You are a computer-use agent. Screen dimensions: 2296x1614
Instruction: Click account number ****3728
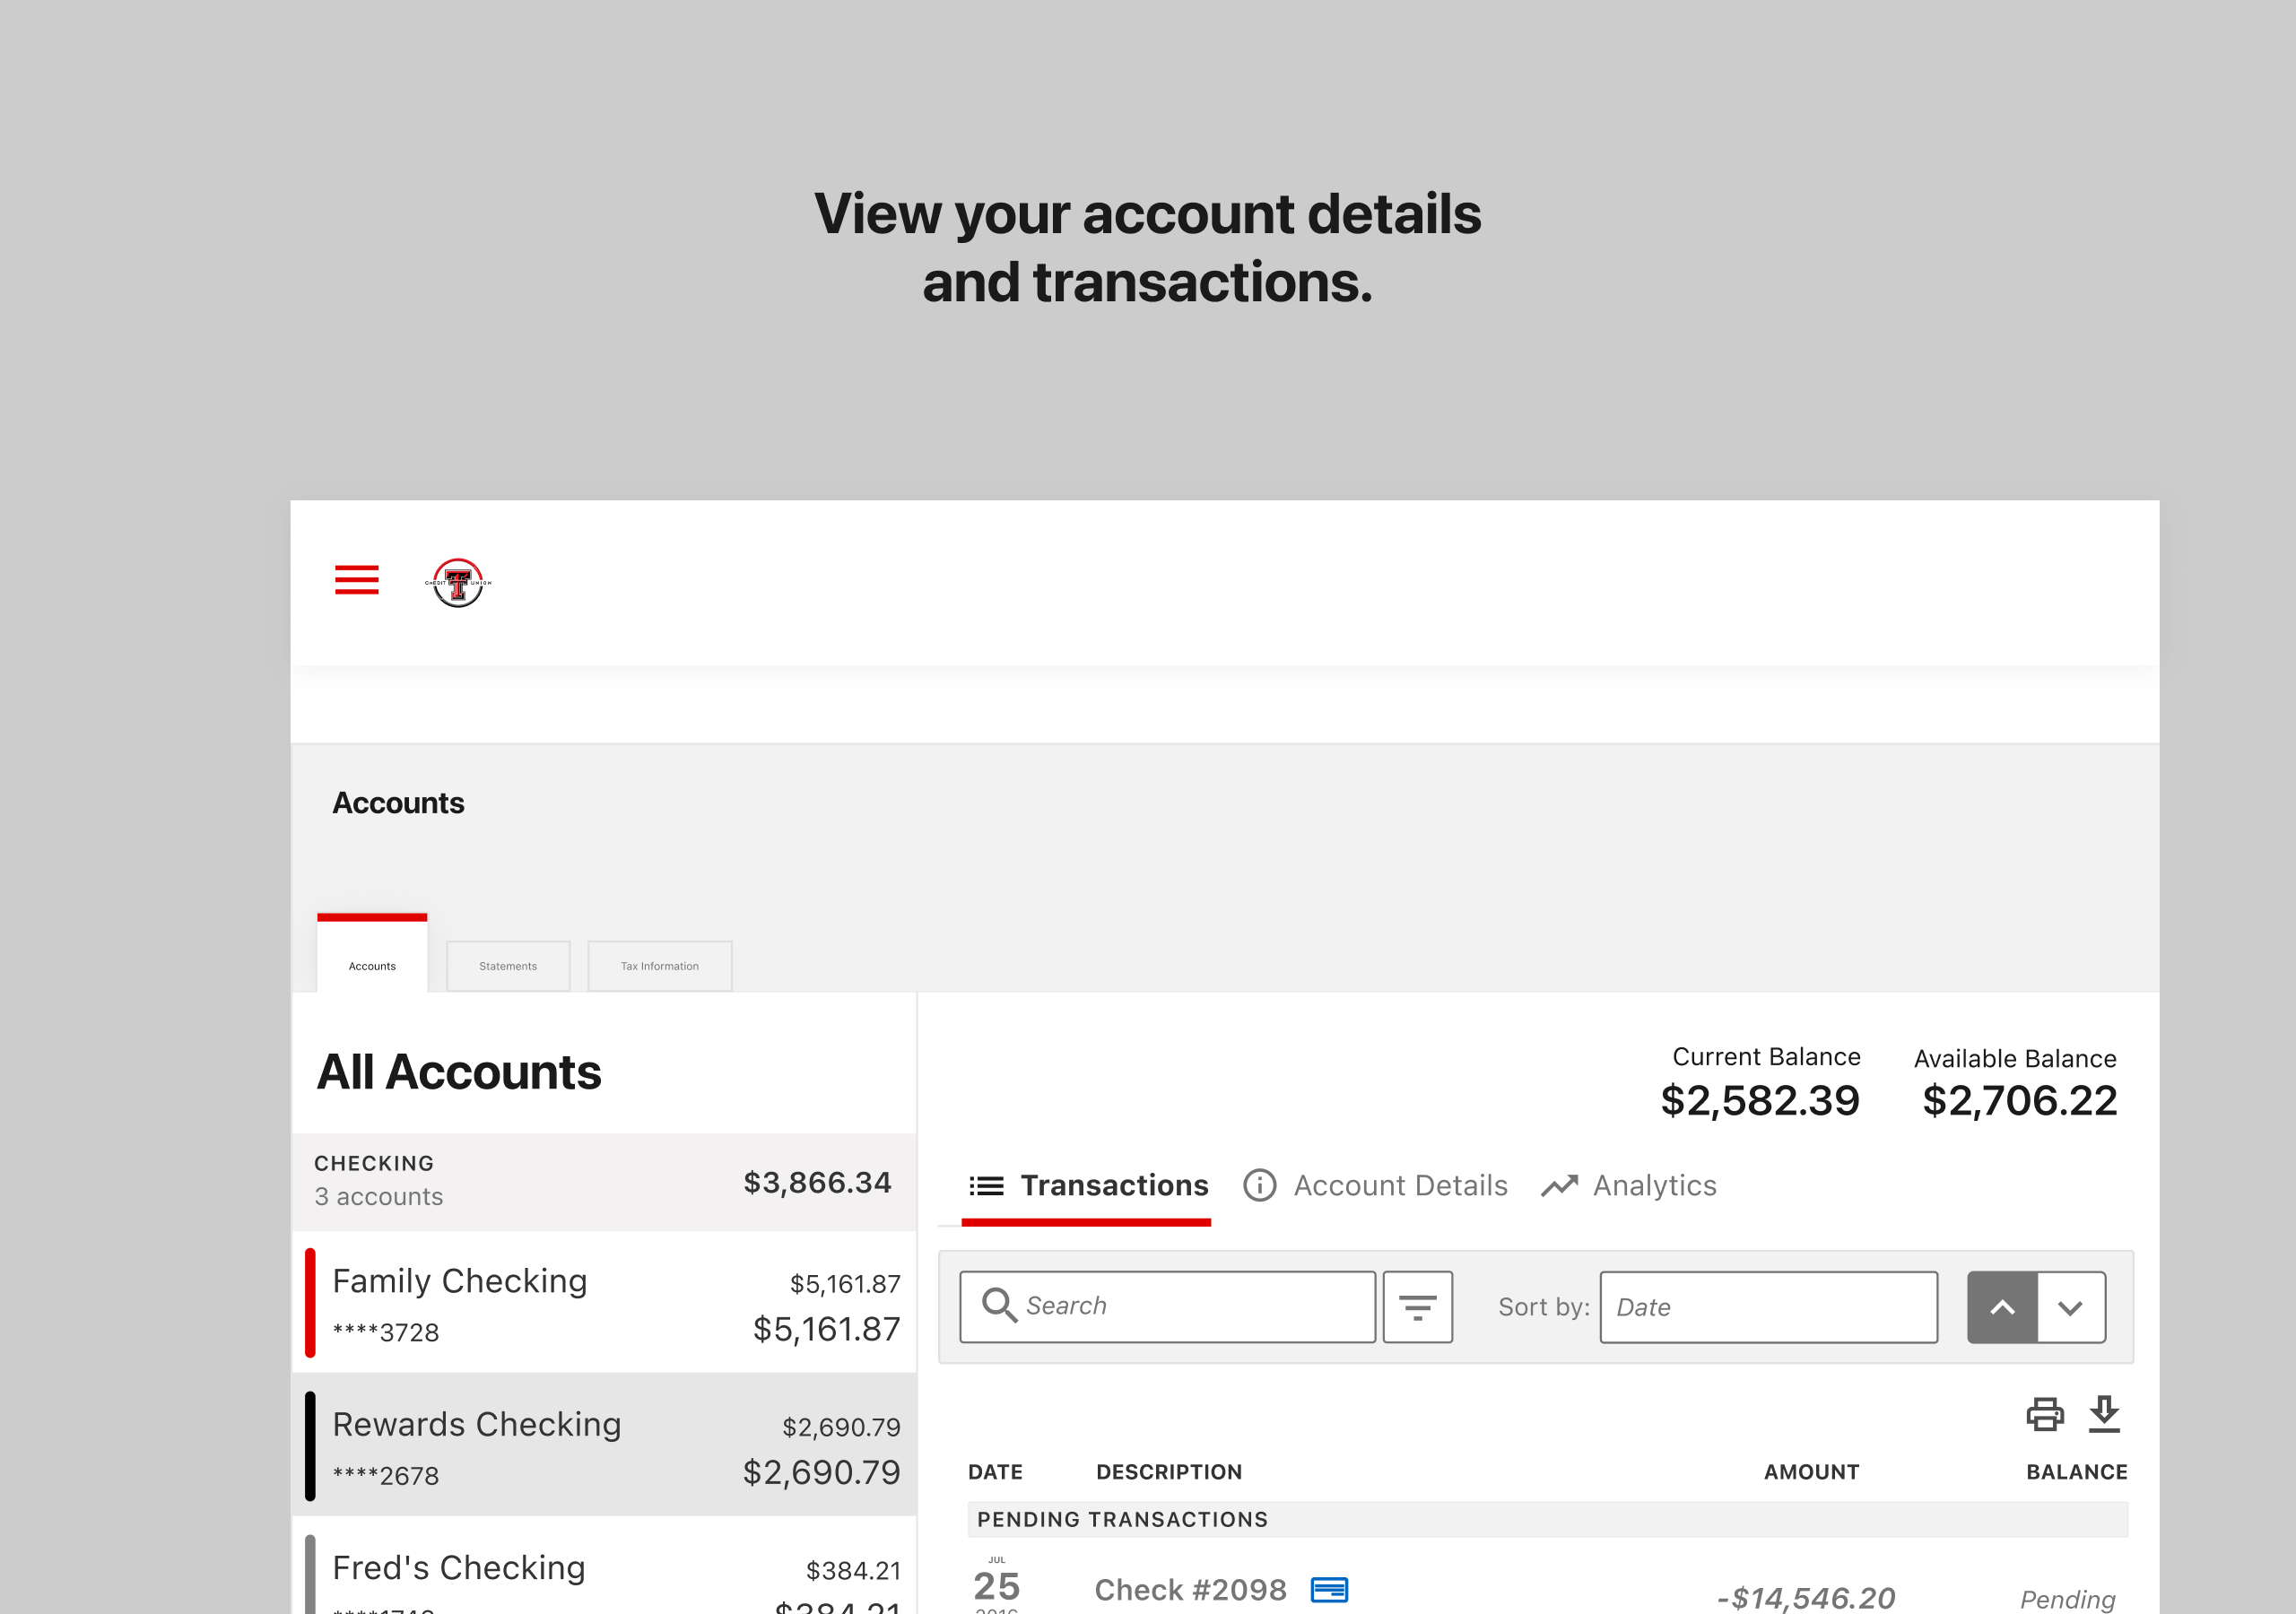[x=386, y=1333]
